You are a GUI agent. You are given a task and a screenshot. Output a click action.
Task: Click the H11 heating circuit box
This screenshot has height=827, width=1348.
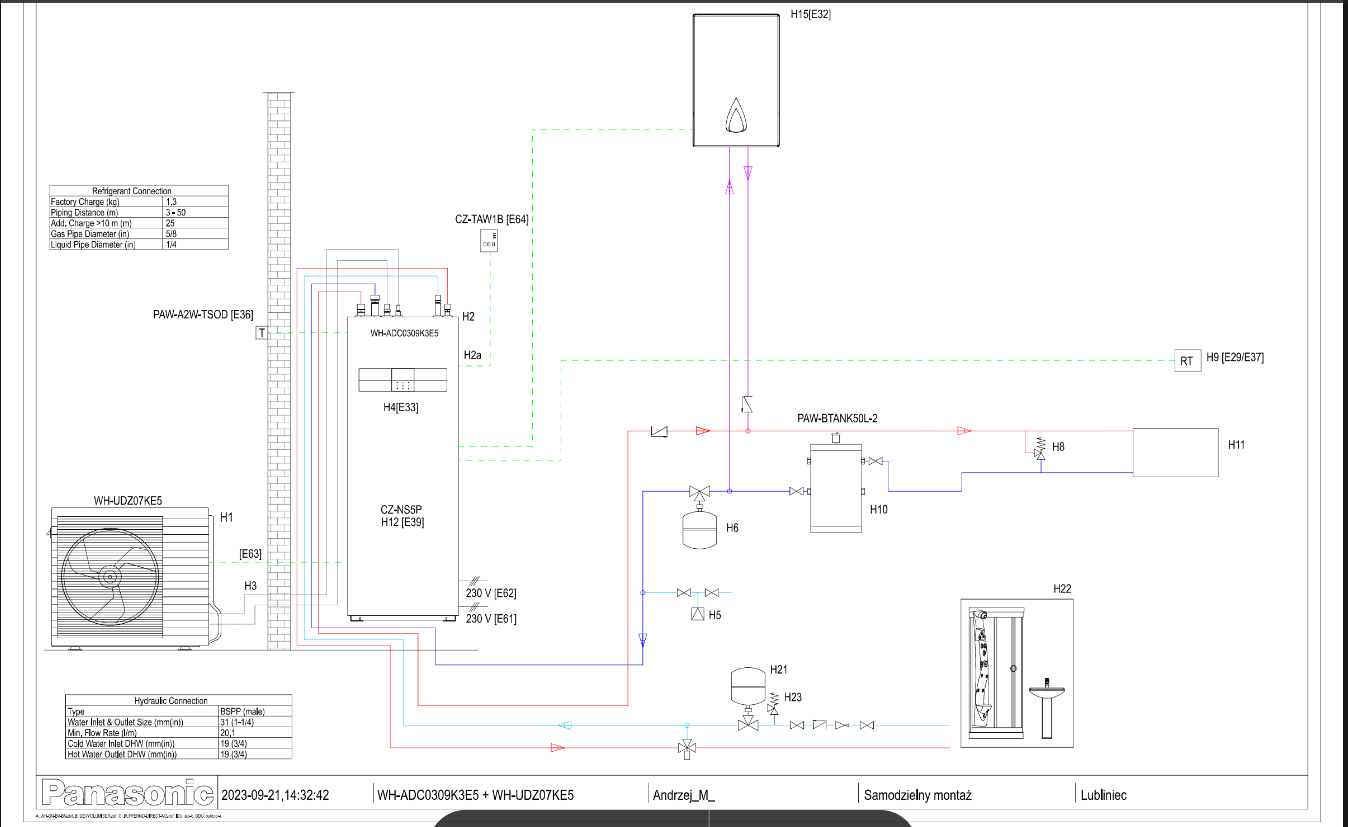pyautogui.click(x=1175, y=451)
